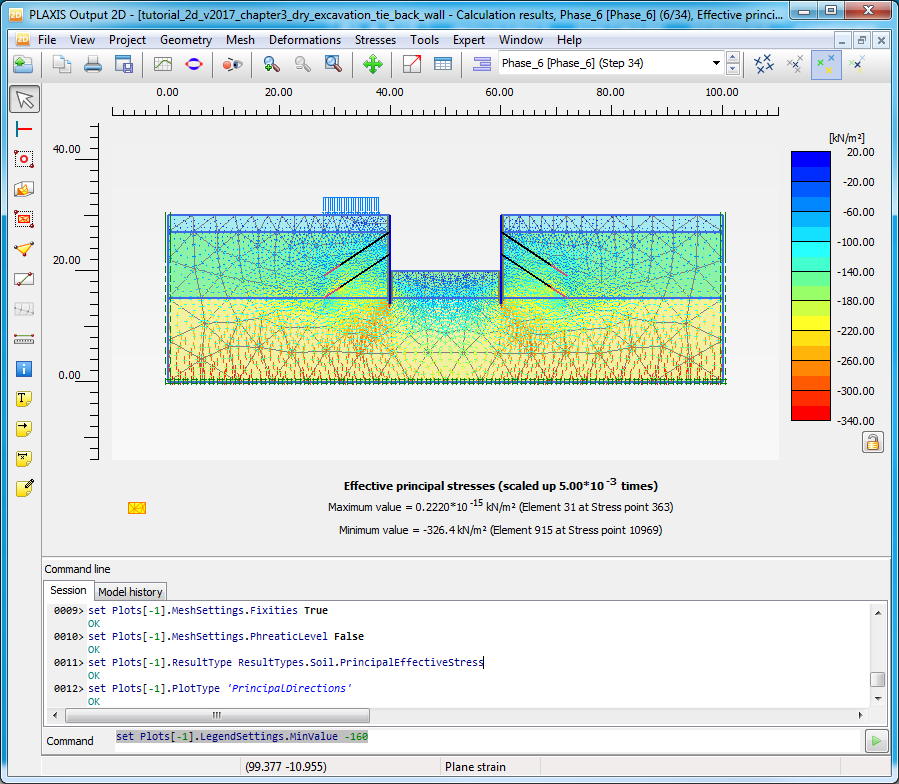Image resolution: width=899 pixels, height=784 pixels.
Task: Open the Stresses menu
Action: [x=375, y=40]
